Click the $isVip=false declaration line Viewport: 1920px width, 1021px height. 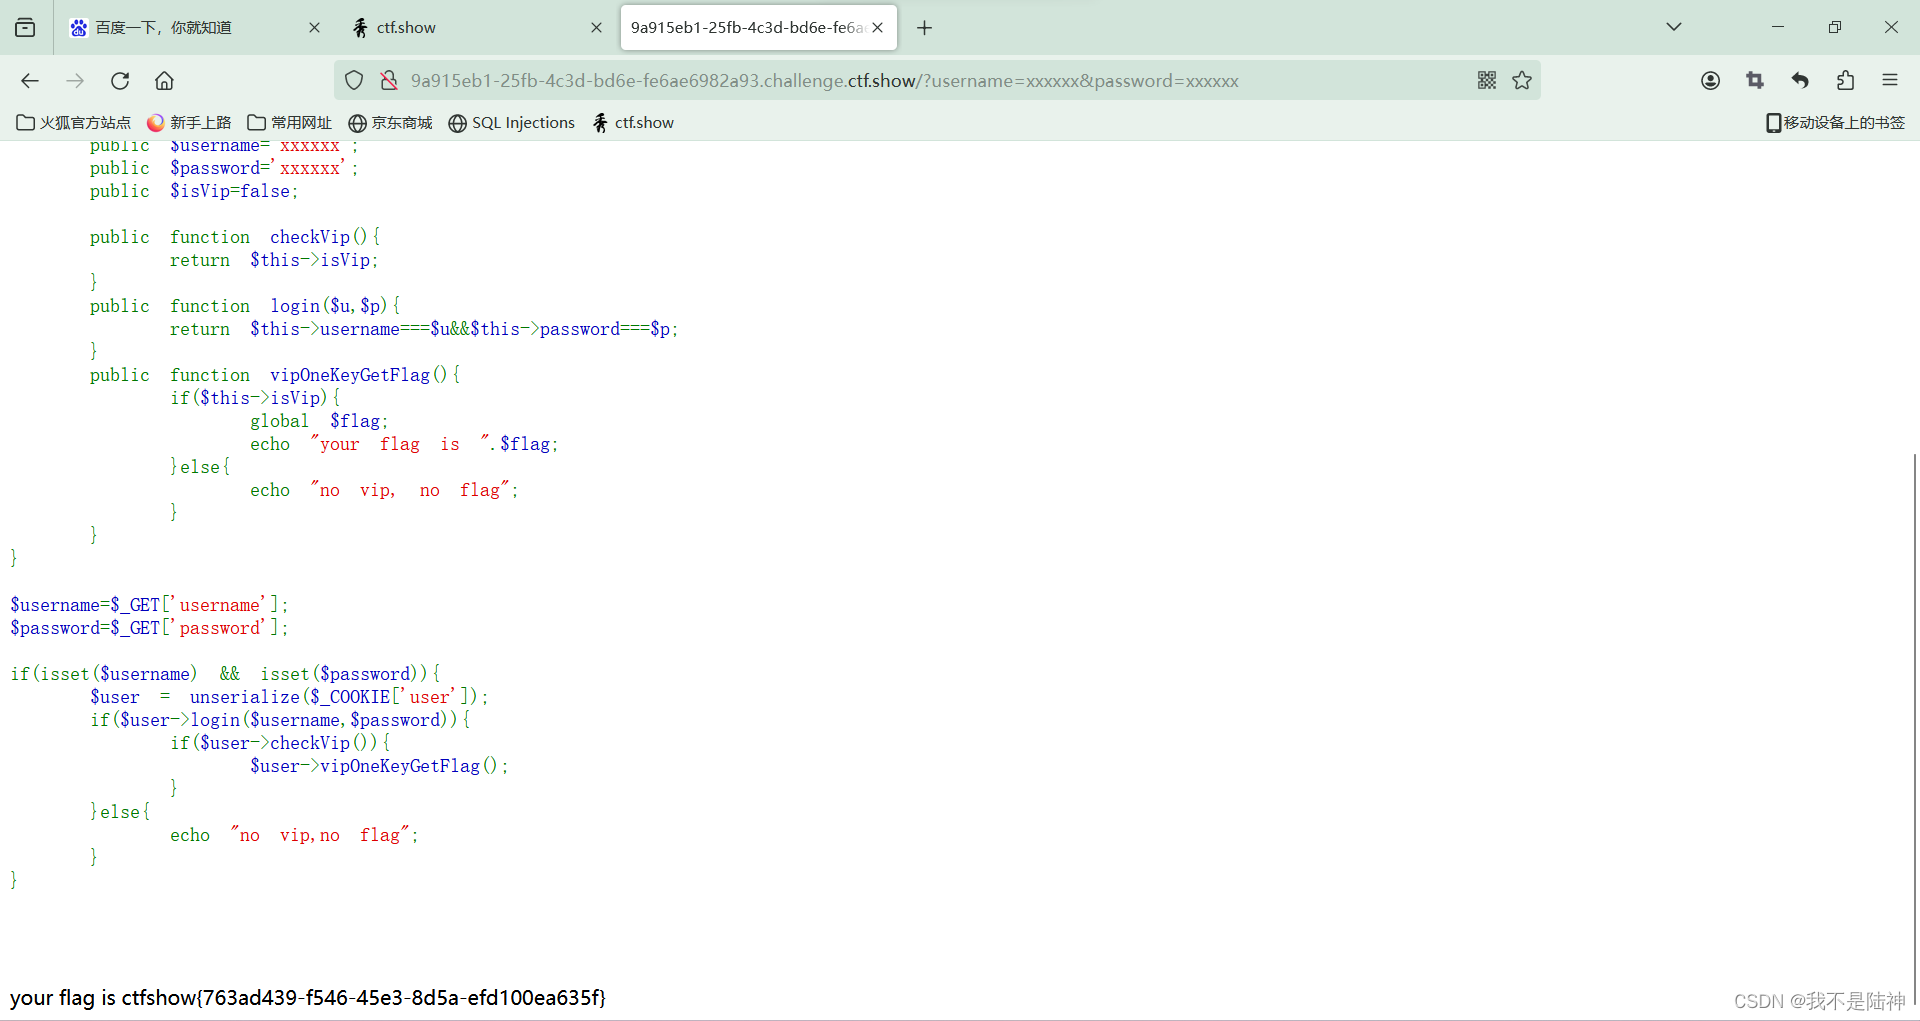194,191
